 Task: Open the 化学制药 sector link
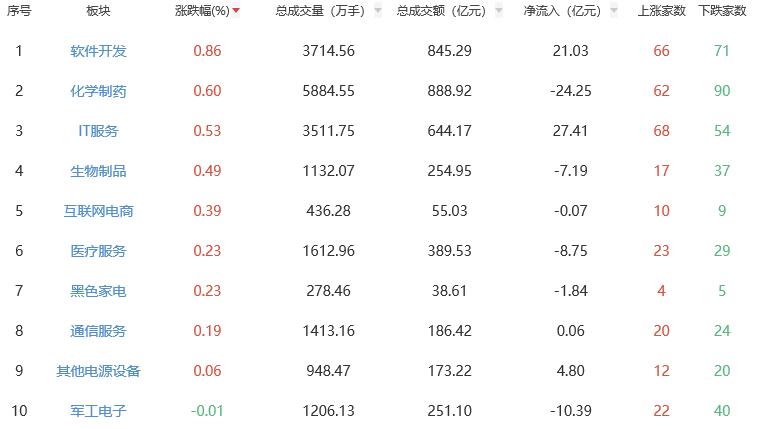pyautogui.click(x=98, y=91)
